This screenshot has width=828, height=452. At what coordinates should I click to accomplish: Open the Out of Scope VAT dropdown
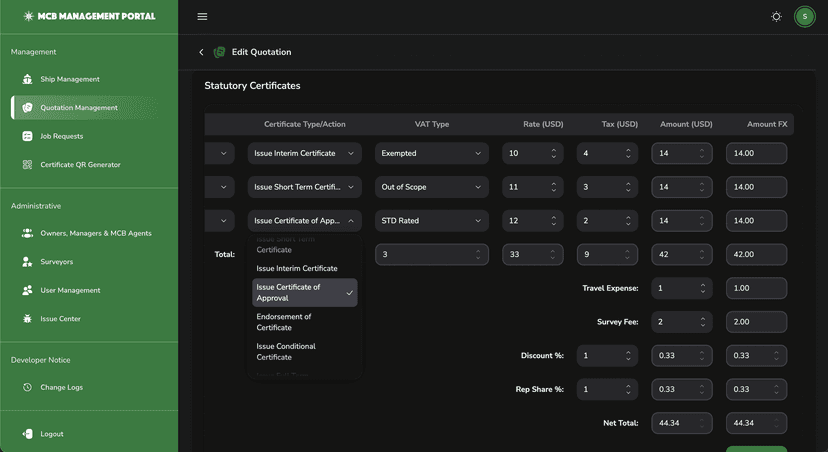pyautogui.click(x=432, y=187)
